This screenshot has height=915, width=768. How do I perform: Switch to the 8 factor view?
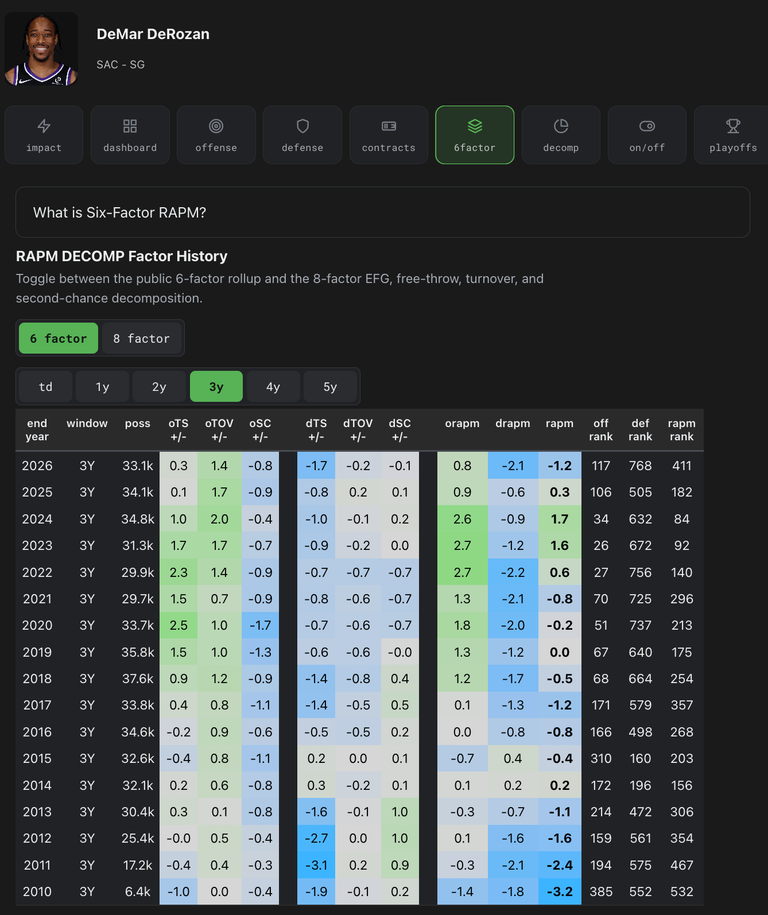(141, 338)
